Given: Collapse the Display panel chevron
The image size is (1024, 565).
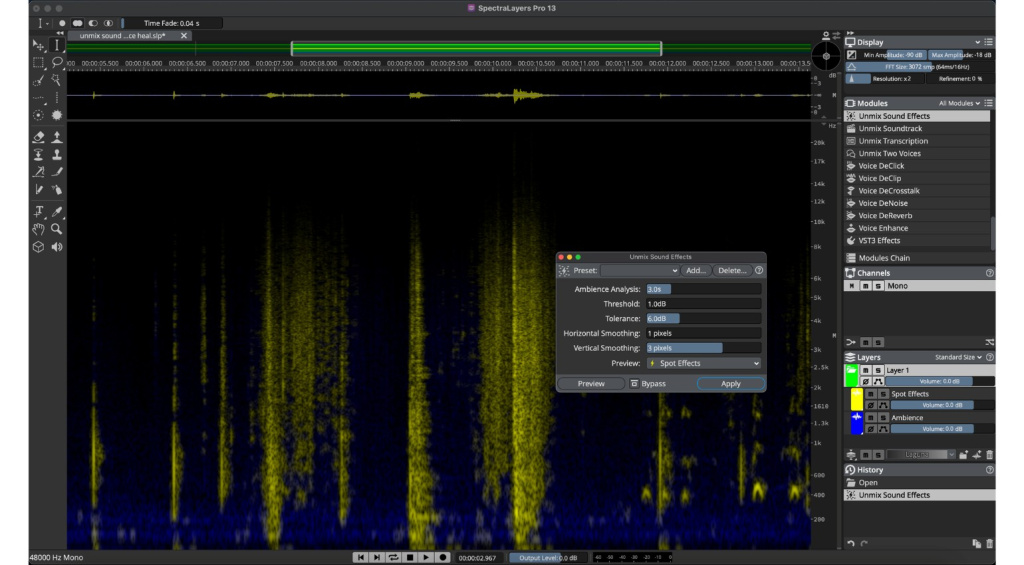Looking at the screenshot, I should coord(978,42).
